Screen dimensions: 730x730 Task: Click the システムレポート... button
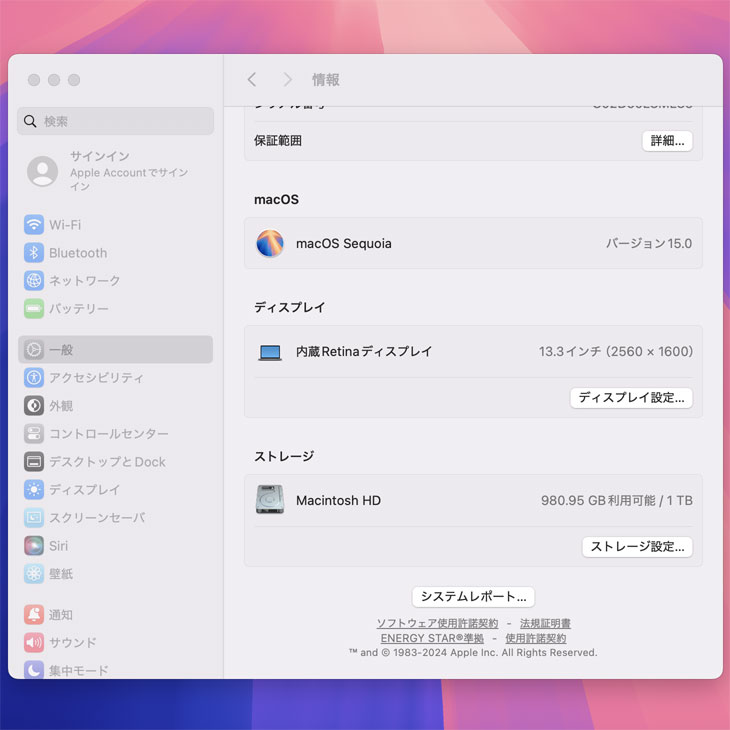coord(473,597)
